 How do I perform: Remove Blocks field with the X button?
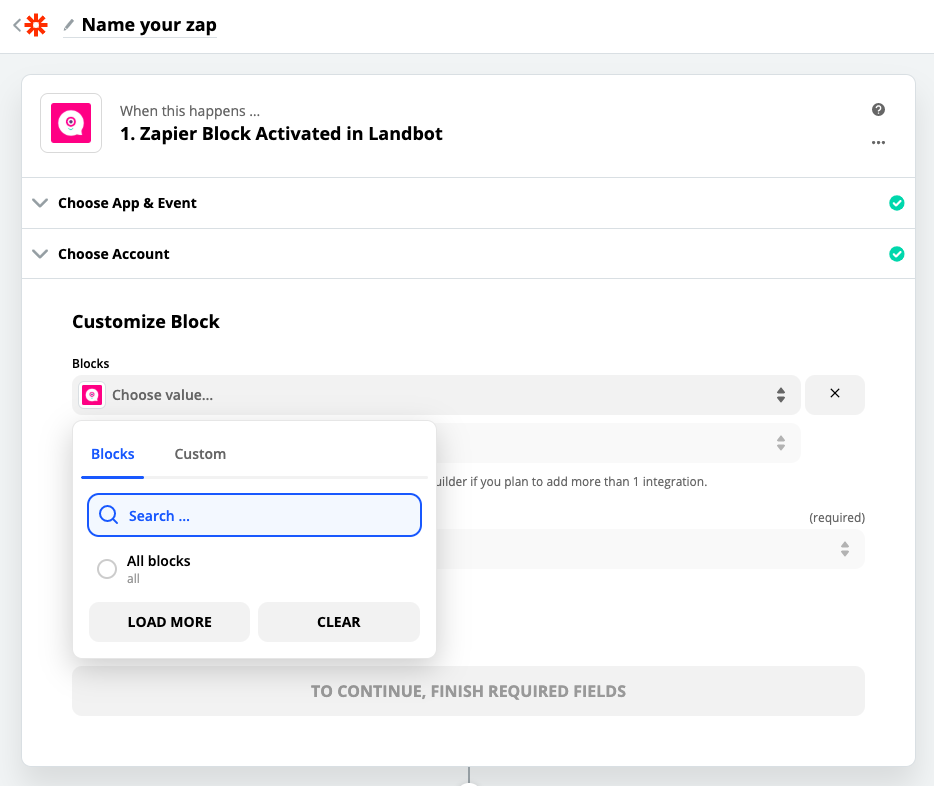click(x=835, y=394)
